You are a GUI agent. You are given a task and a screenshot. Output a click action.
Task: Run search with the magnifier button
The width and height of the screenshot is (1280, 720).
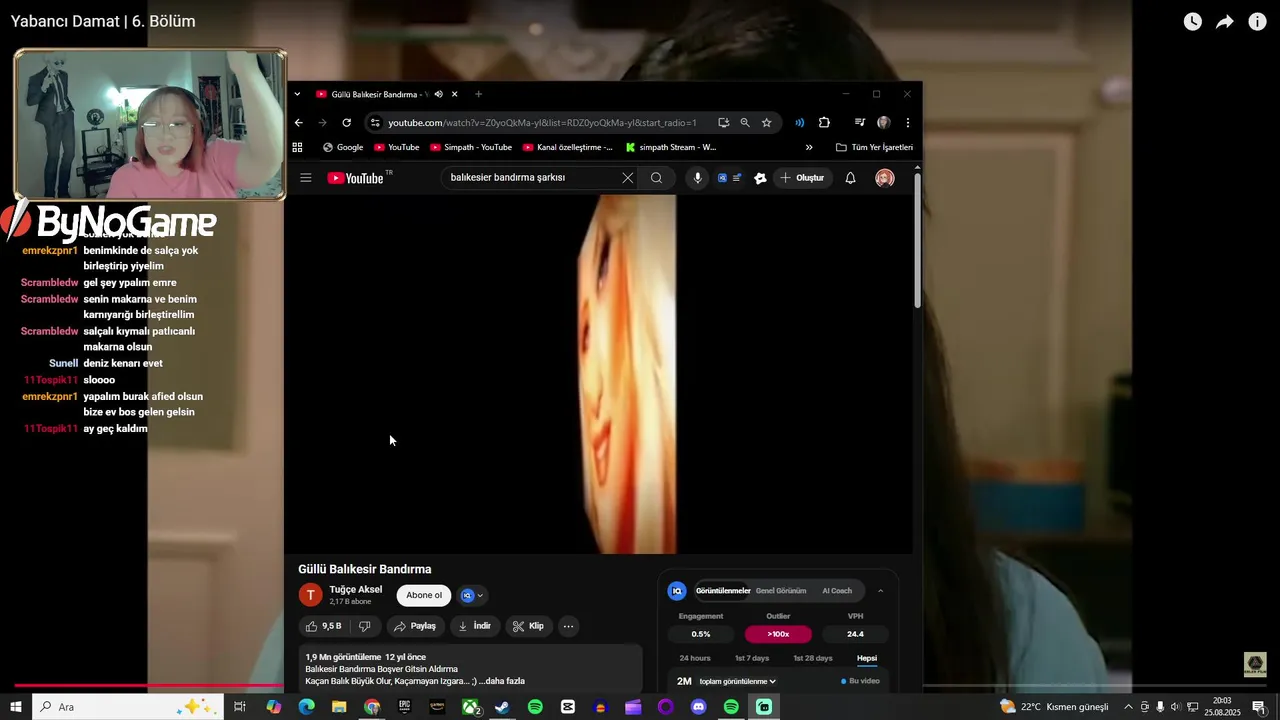(x=656, y=178)
